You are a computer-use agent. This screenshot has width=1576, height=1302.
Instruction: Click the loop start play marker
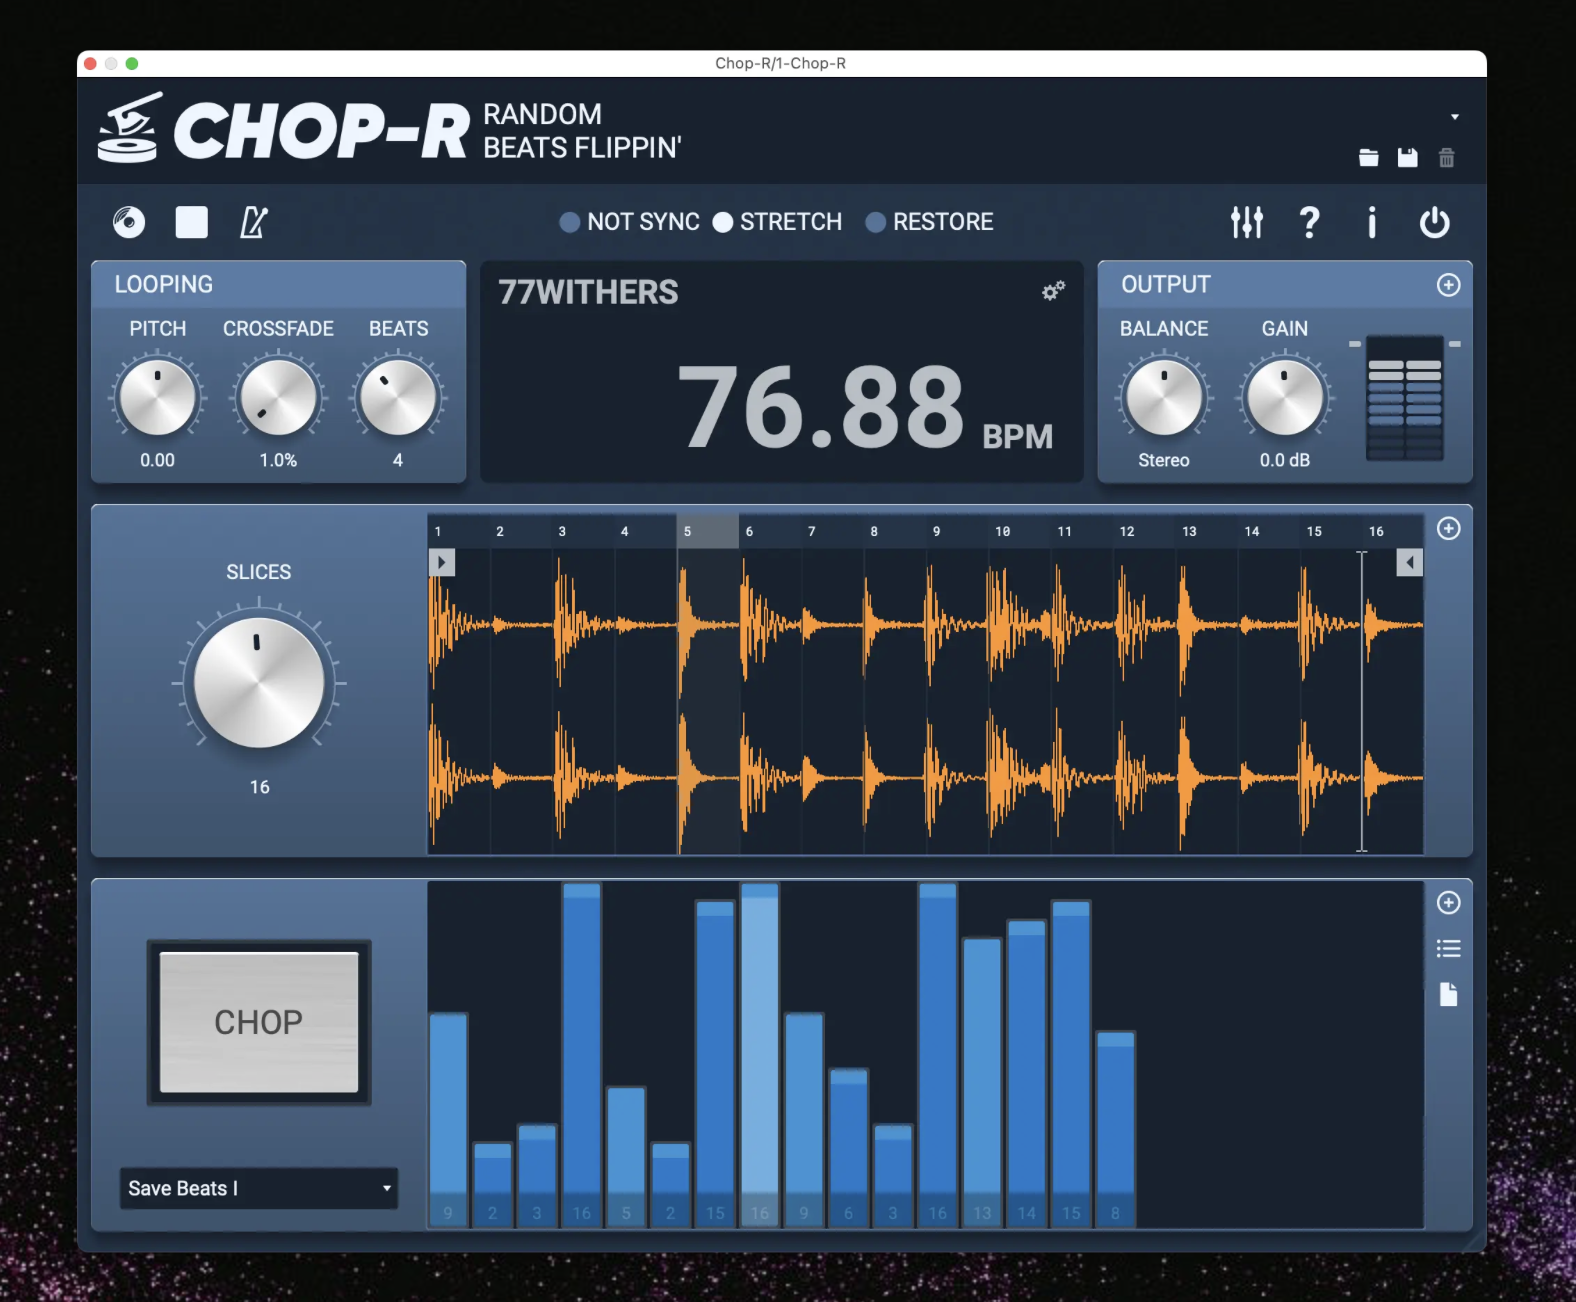[x=442, y=562]
